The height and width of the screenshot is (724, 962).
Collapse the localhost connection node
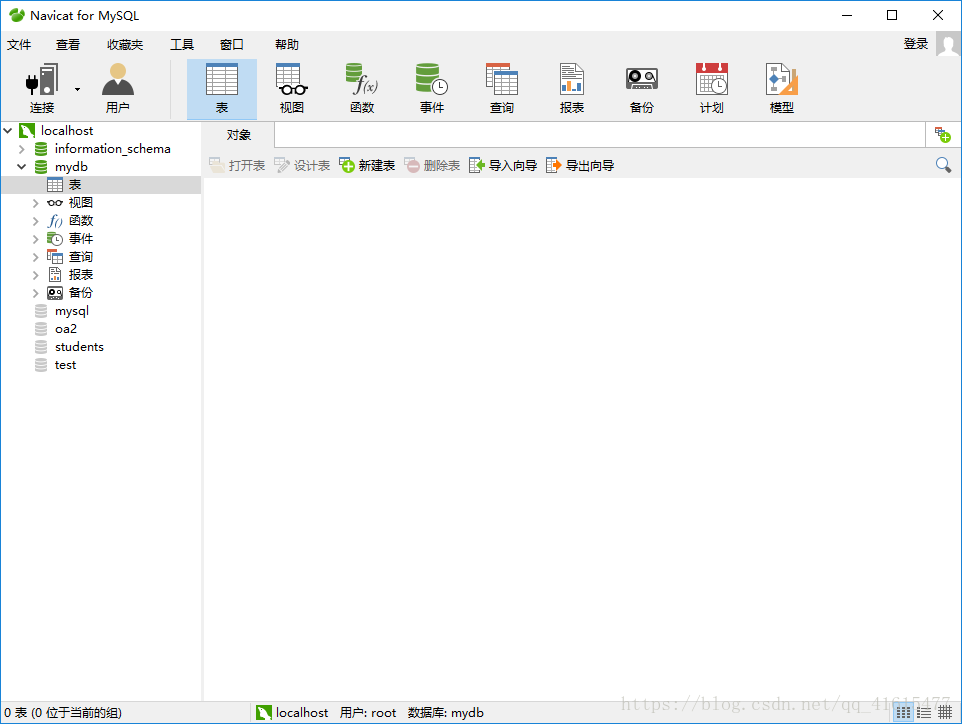pyautogui.click(x=8, y=131)
